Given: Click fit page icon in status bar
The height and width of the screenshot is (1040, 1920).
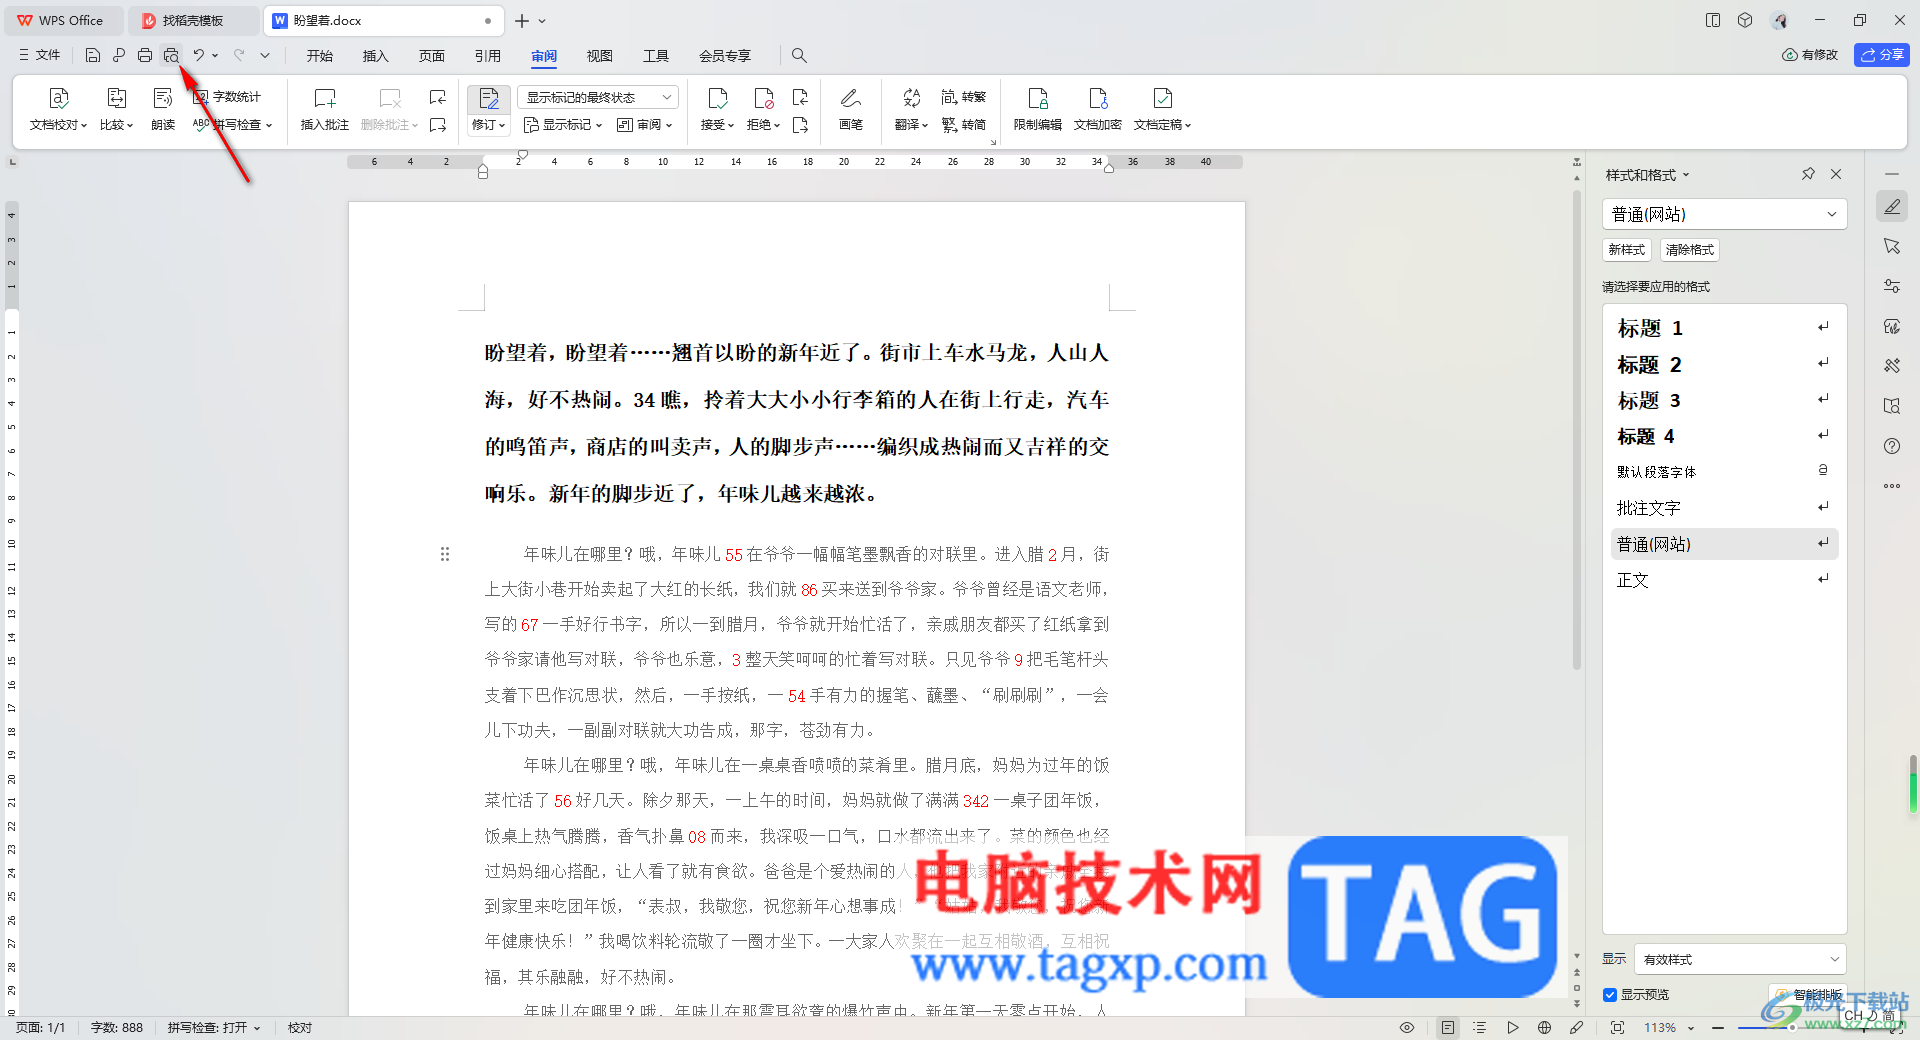Looking at the screenshot, I should (1617, 1027).
